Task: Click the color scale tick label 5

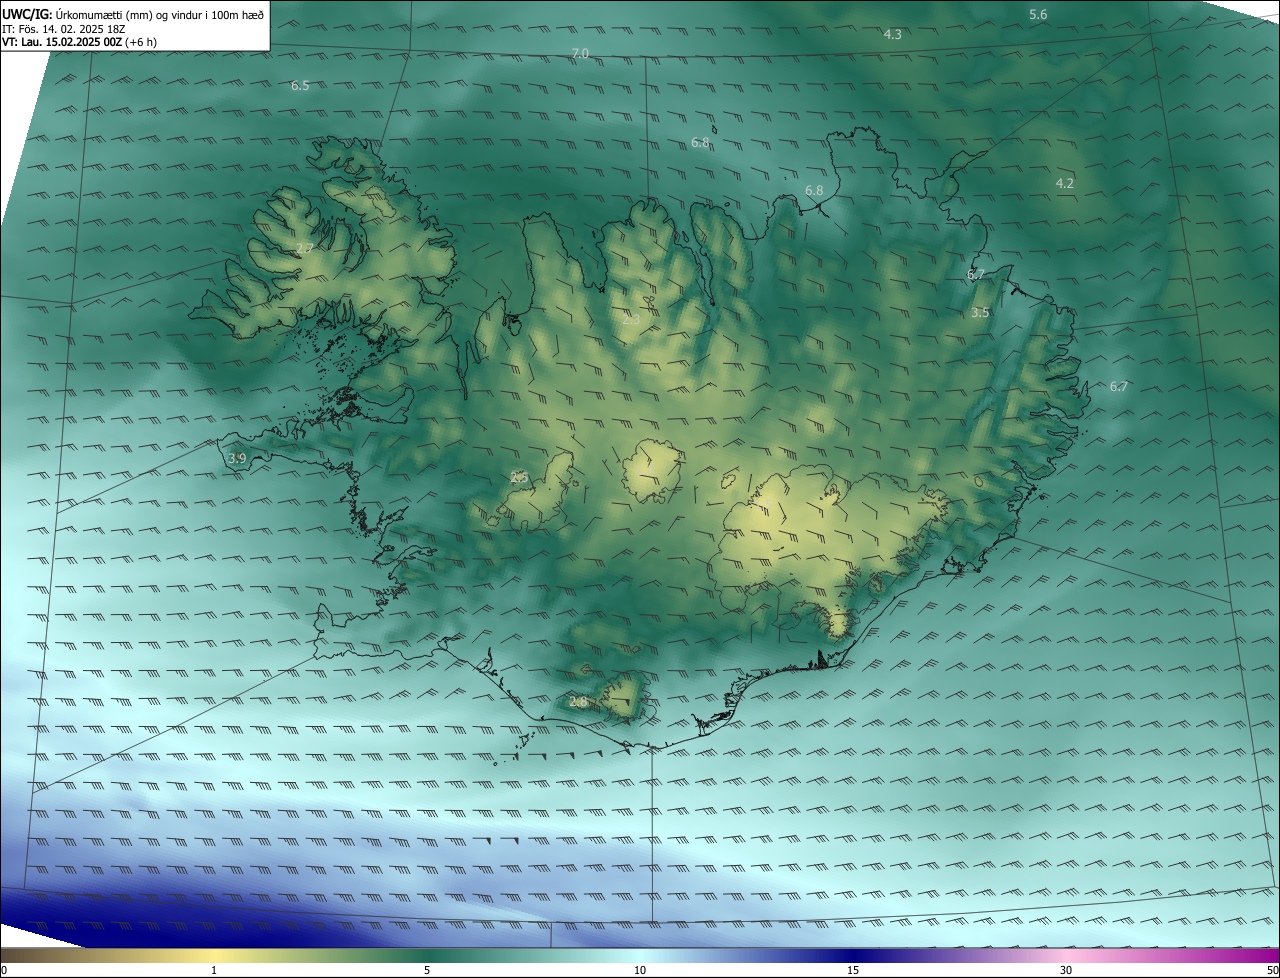Action: tap(427, 970)
